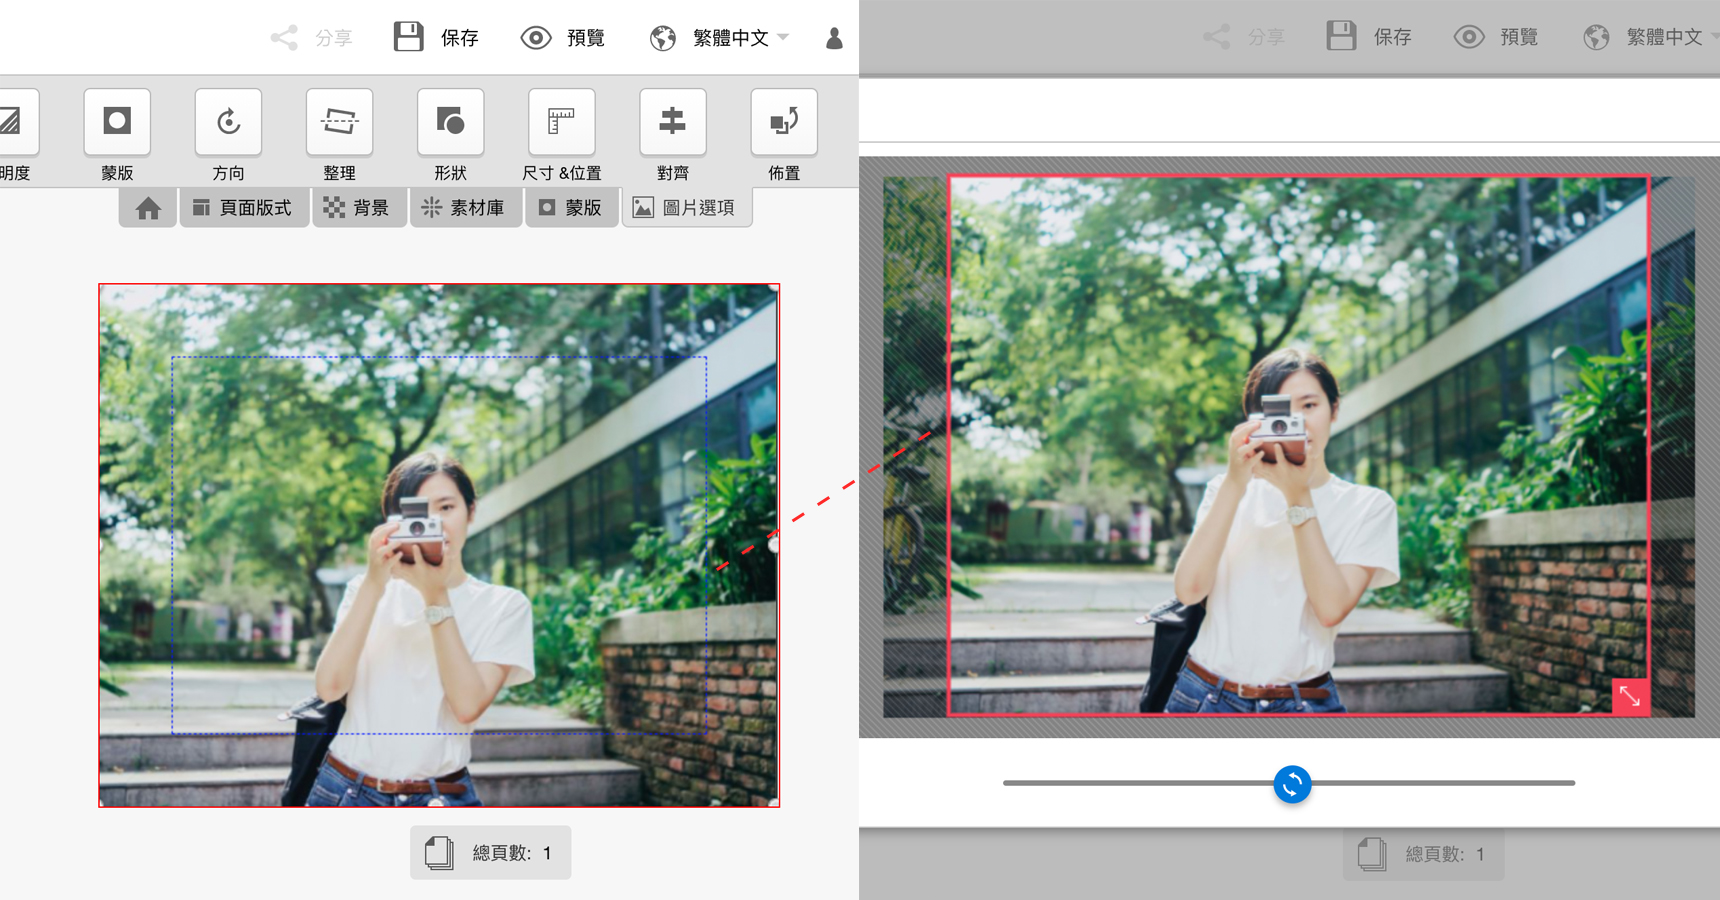1720x900 pixels.
Task: Click the blue rotation slider handle
Action: (1292, 784)
